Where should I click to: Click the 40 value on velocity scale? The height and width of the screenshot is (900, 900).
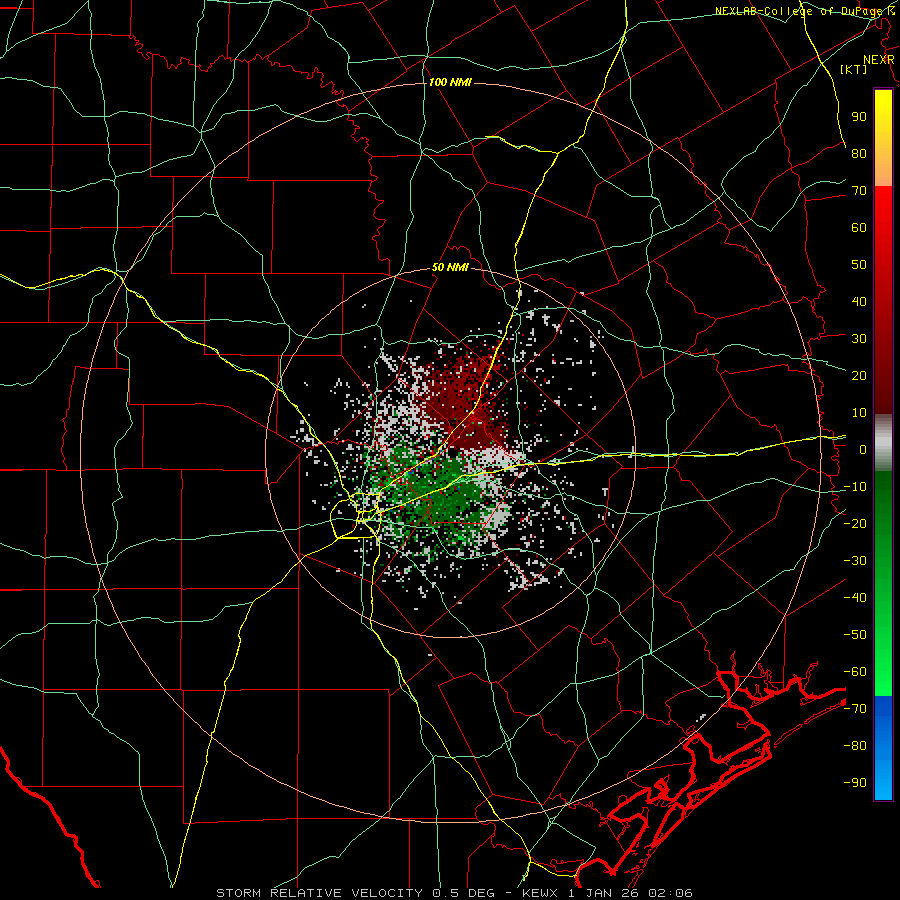[x=859, y=301]
